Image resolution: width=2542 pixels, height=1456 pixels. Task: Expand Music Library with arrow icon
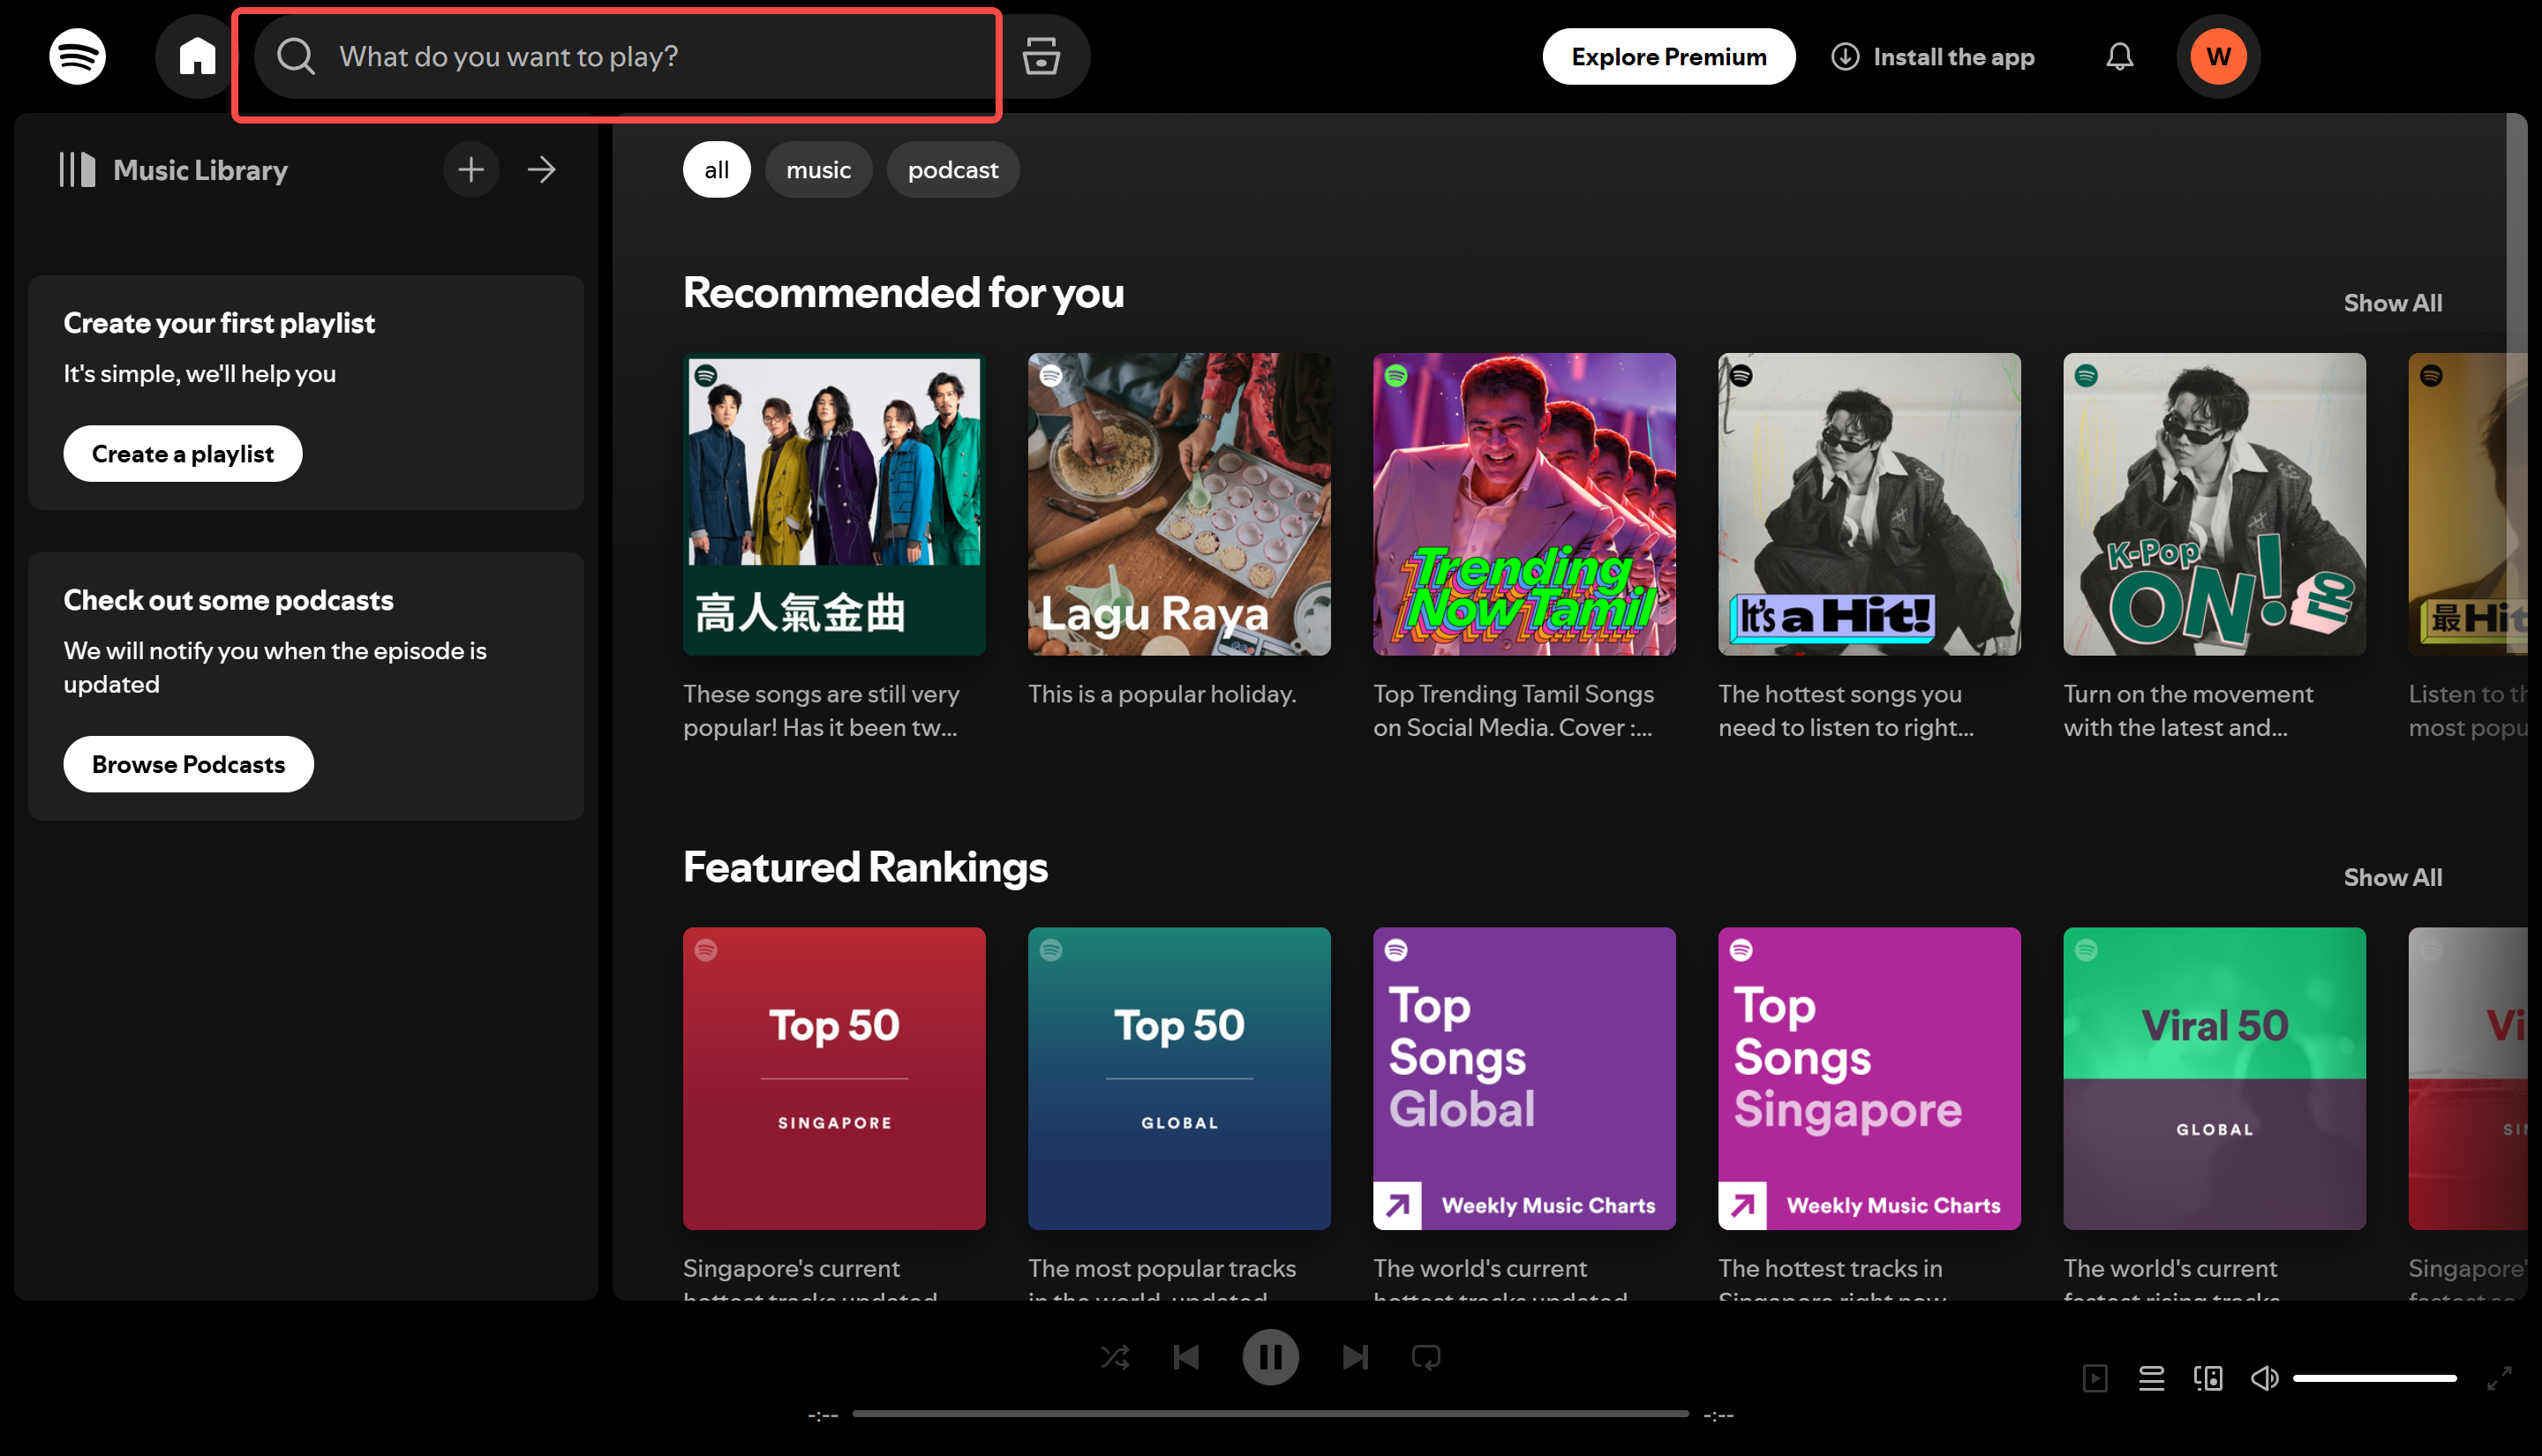pyautogui.click(x=541, y=170)
